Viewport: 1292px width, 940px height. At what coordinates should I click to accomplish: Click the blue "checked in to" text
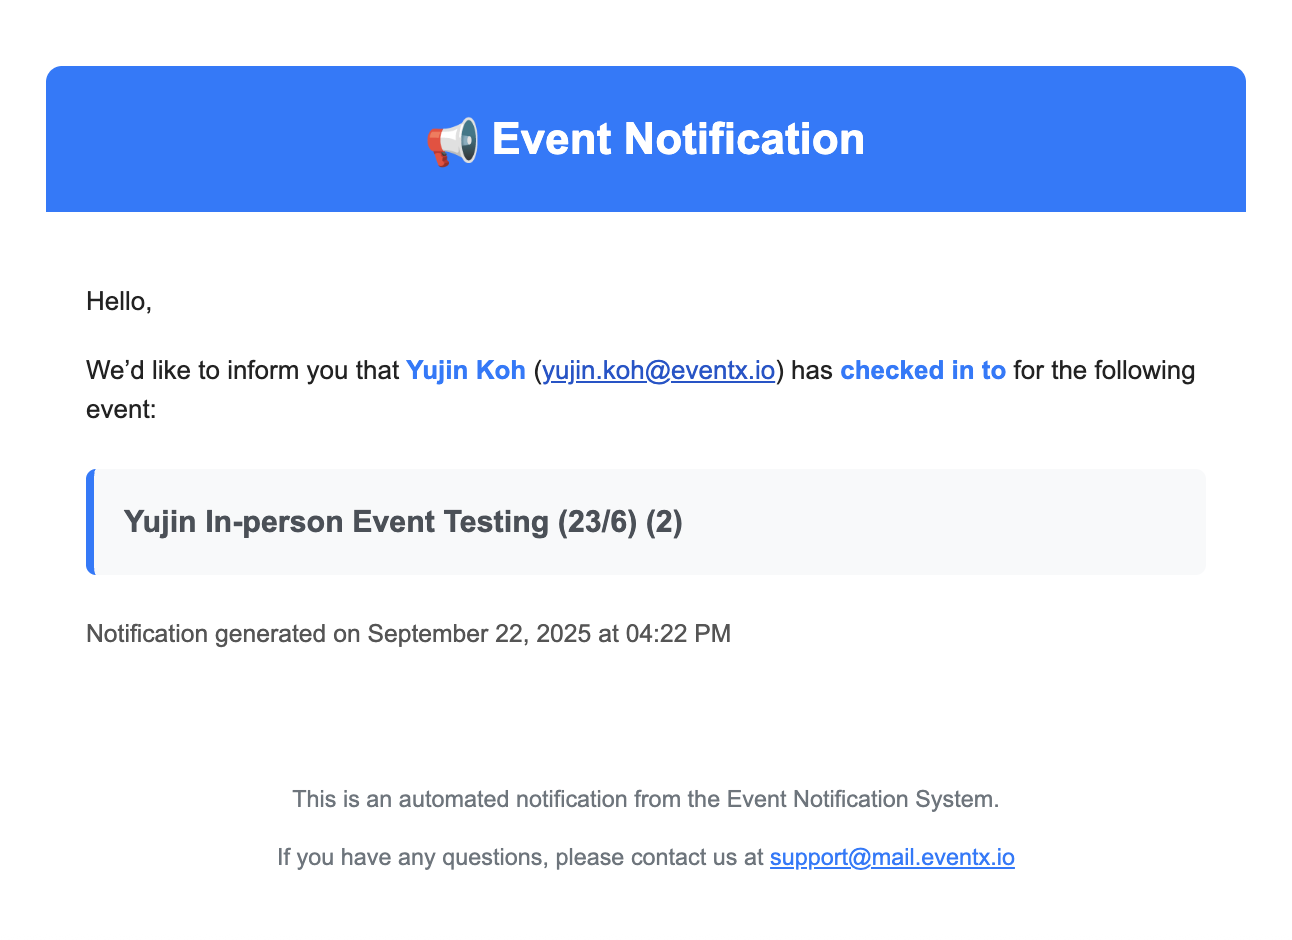click(922, 371)
